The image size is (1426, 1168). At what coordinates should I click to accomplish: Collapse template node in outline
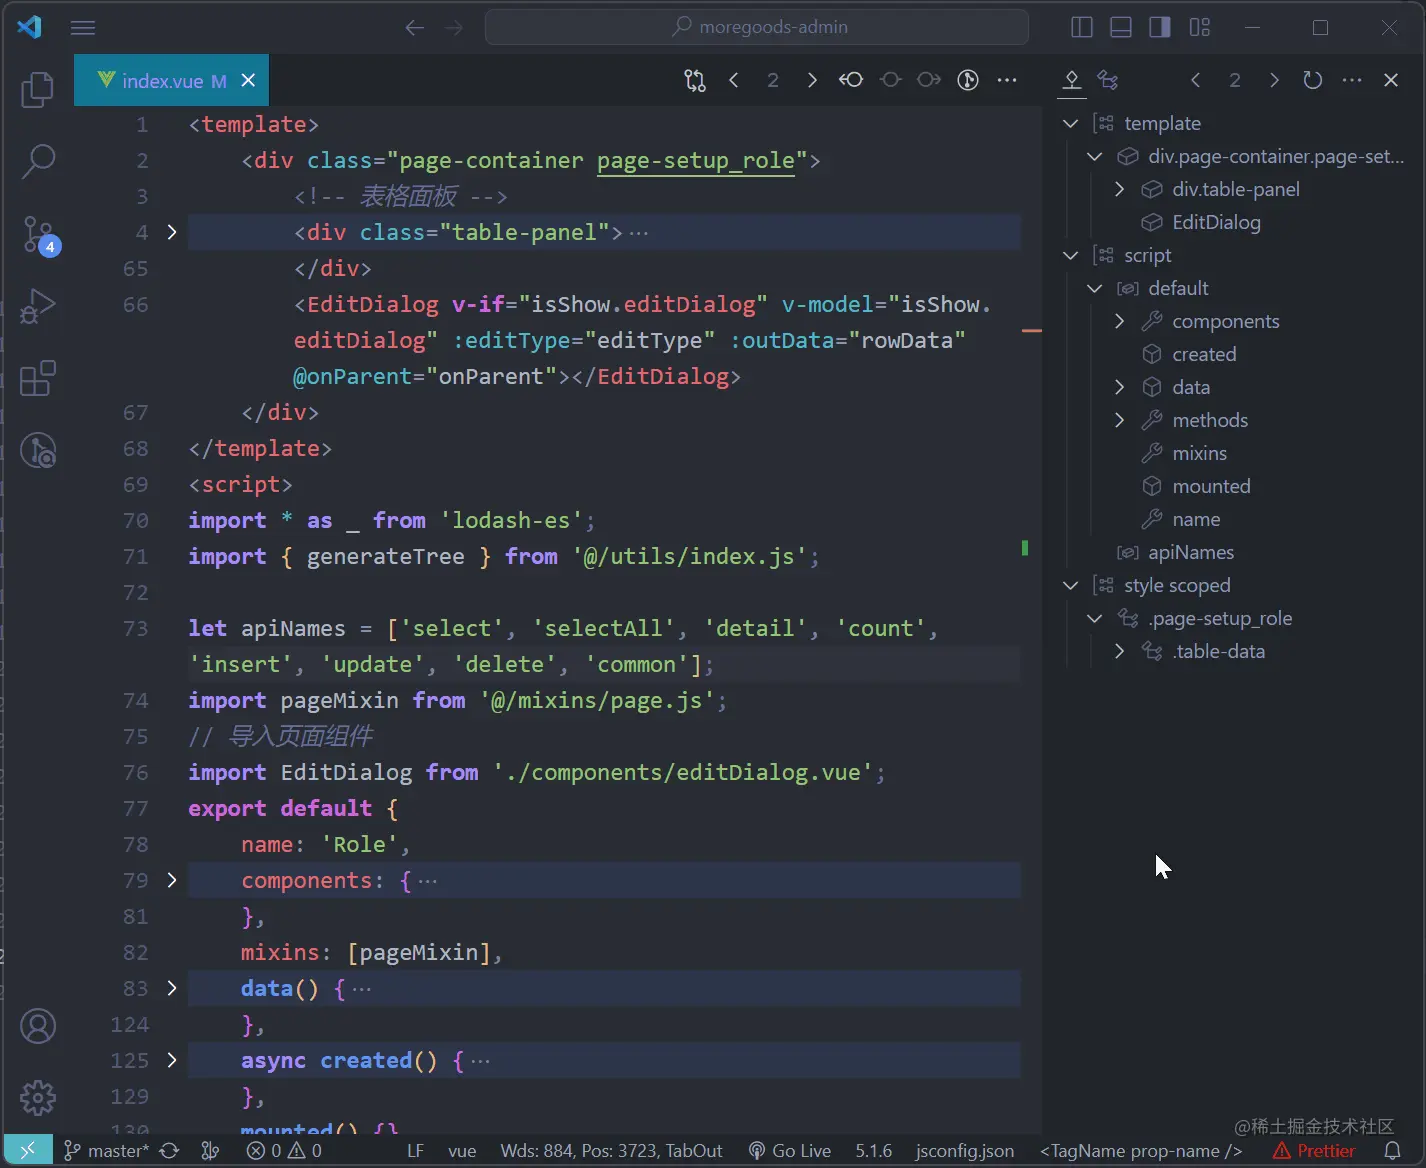point(1071,123)
